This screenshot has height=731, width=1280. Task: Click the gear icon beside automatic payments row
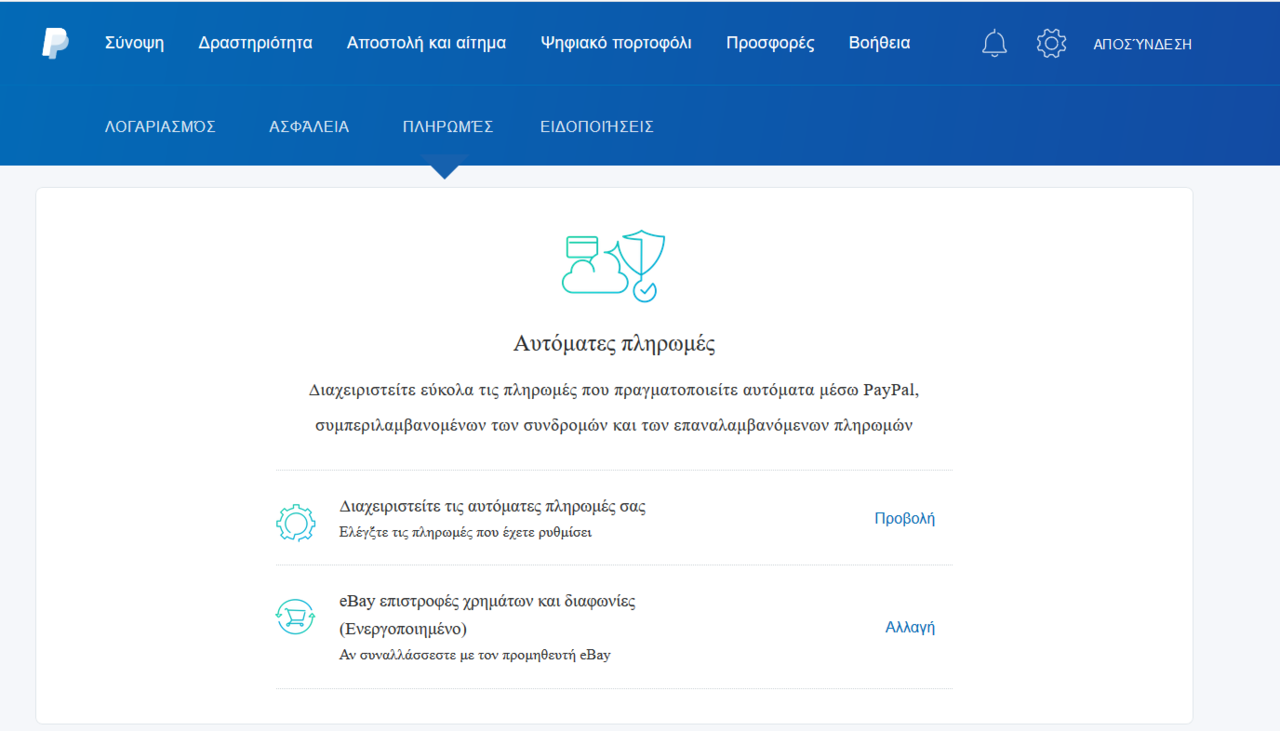tap(296, 522)
